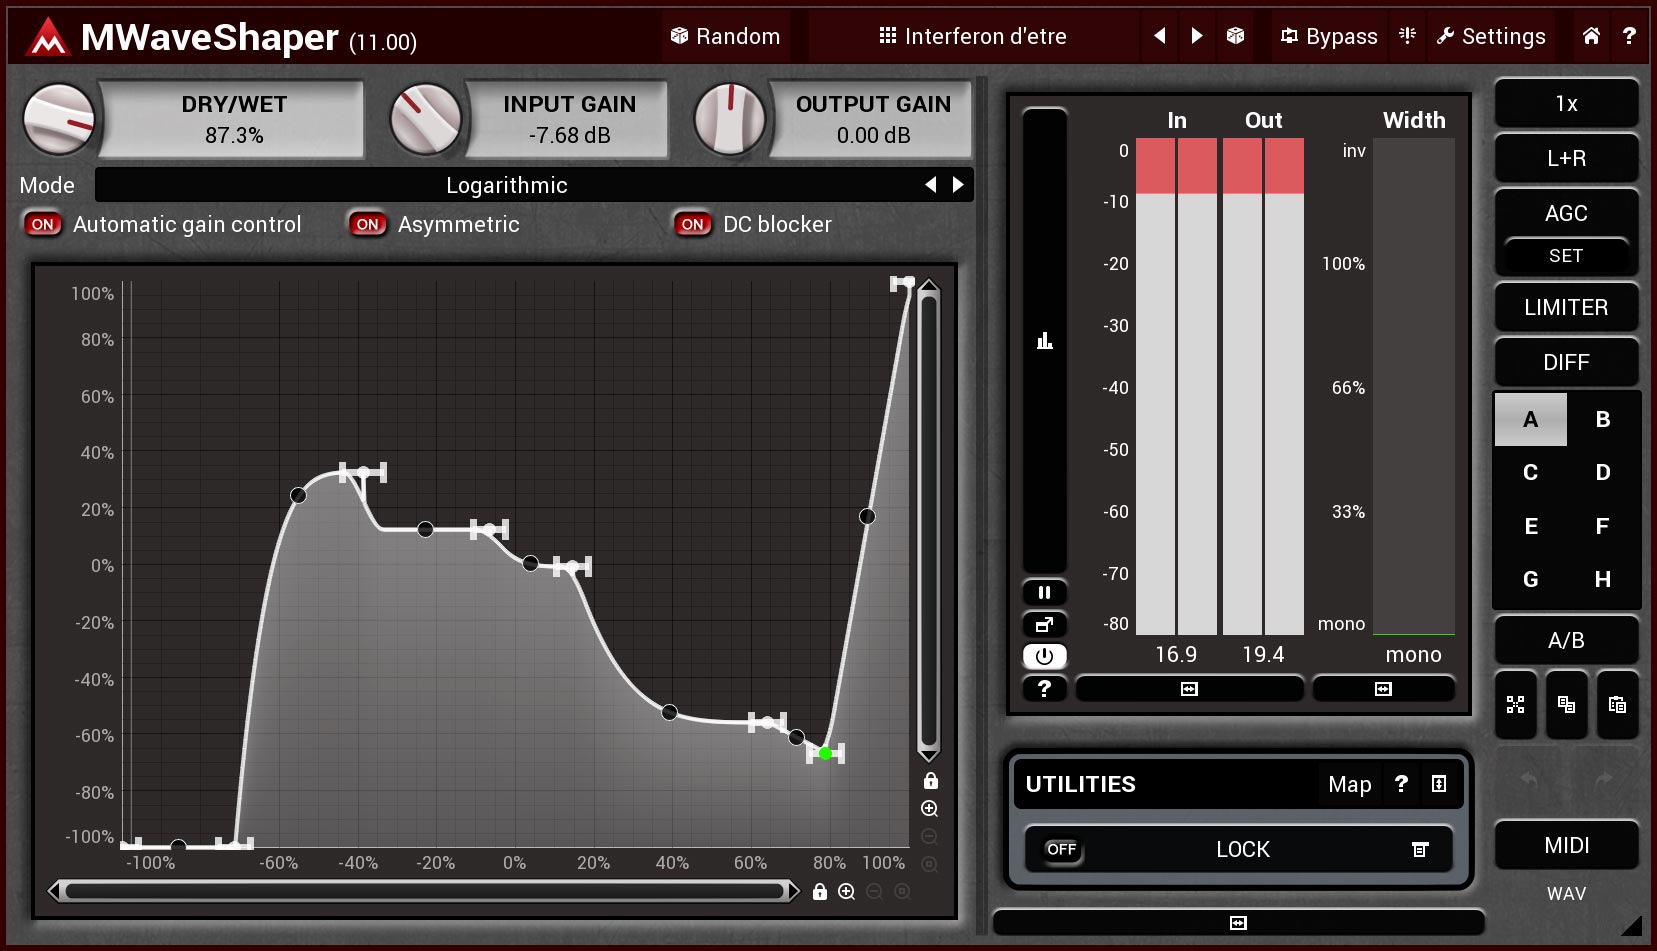The height and width of the screenshot is (951, 1657).
Task: Click the morph slots icon below A/B
Action: pos(1516,705)
